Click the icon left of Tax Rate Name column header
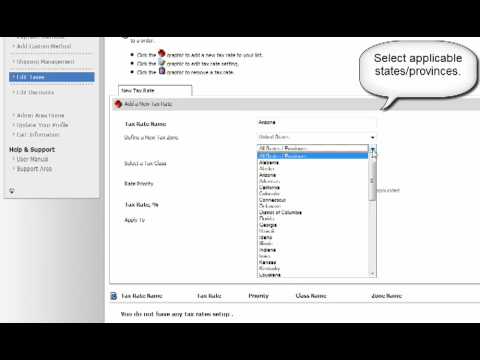The width and height of the screenshot is (480, 360). pos(114,296)
